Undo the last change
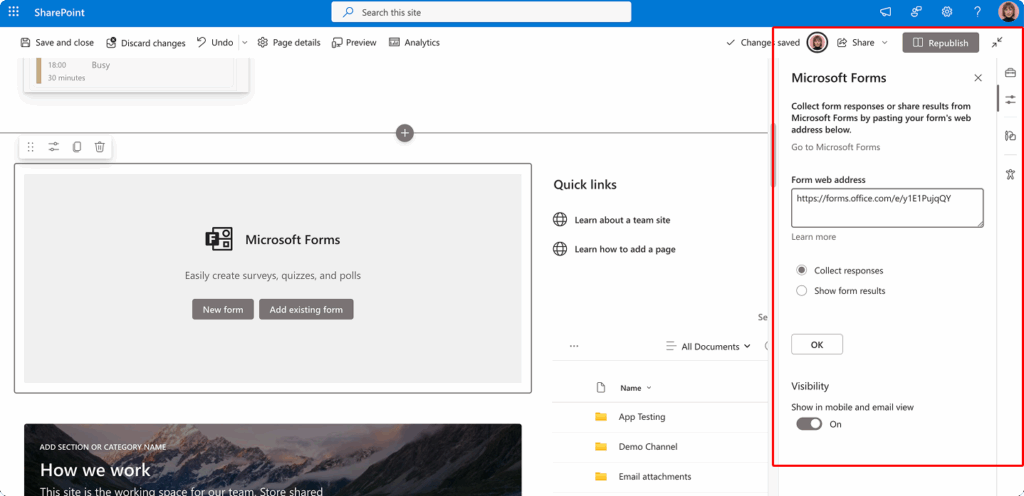The width and height of the screenshot is (1024, 496). 215,42
